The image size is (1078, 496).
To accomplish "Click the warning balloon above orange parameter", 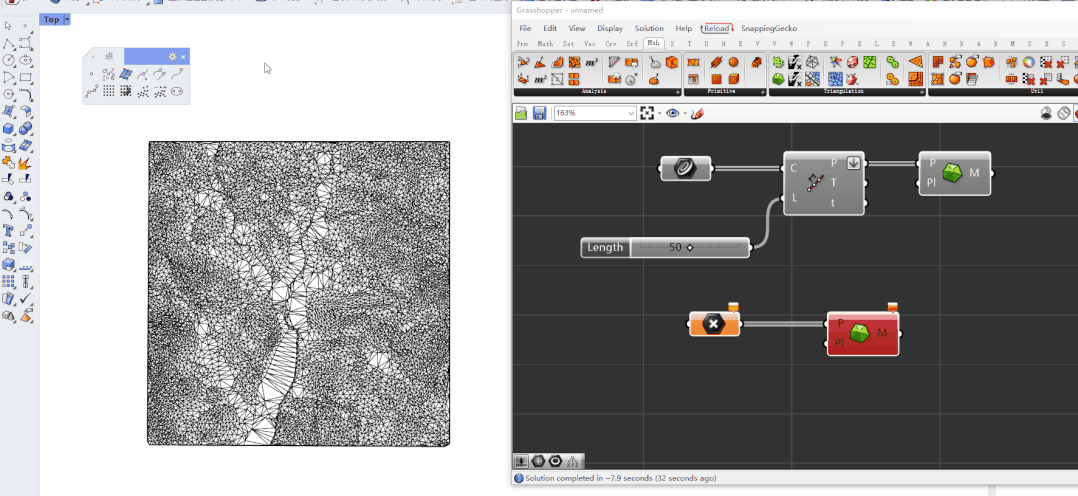I will 733,306.
